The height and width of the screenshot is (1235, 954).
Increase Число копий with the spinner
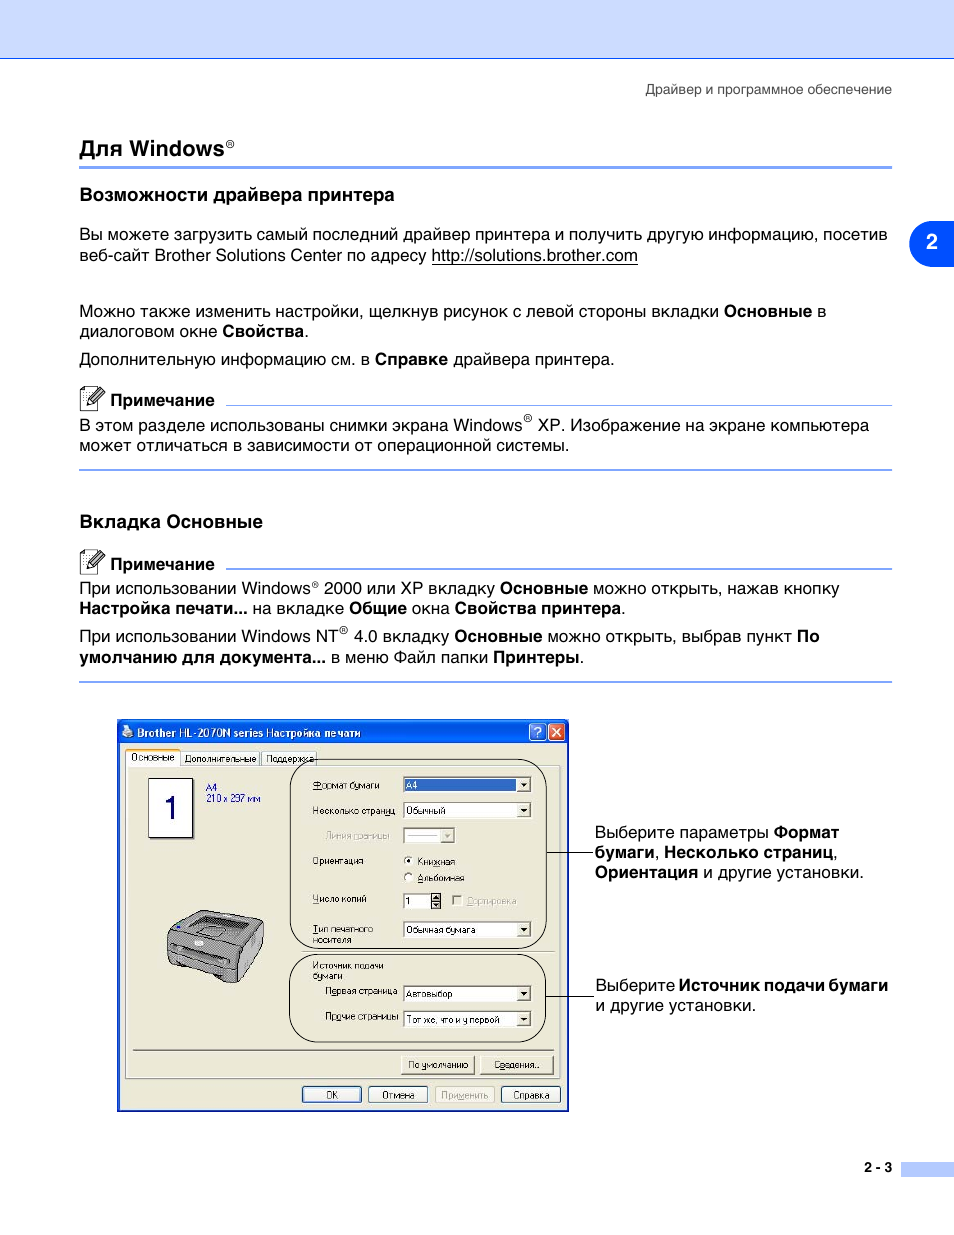(x=436, y=897)
